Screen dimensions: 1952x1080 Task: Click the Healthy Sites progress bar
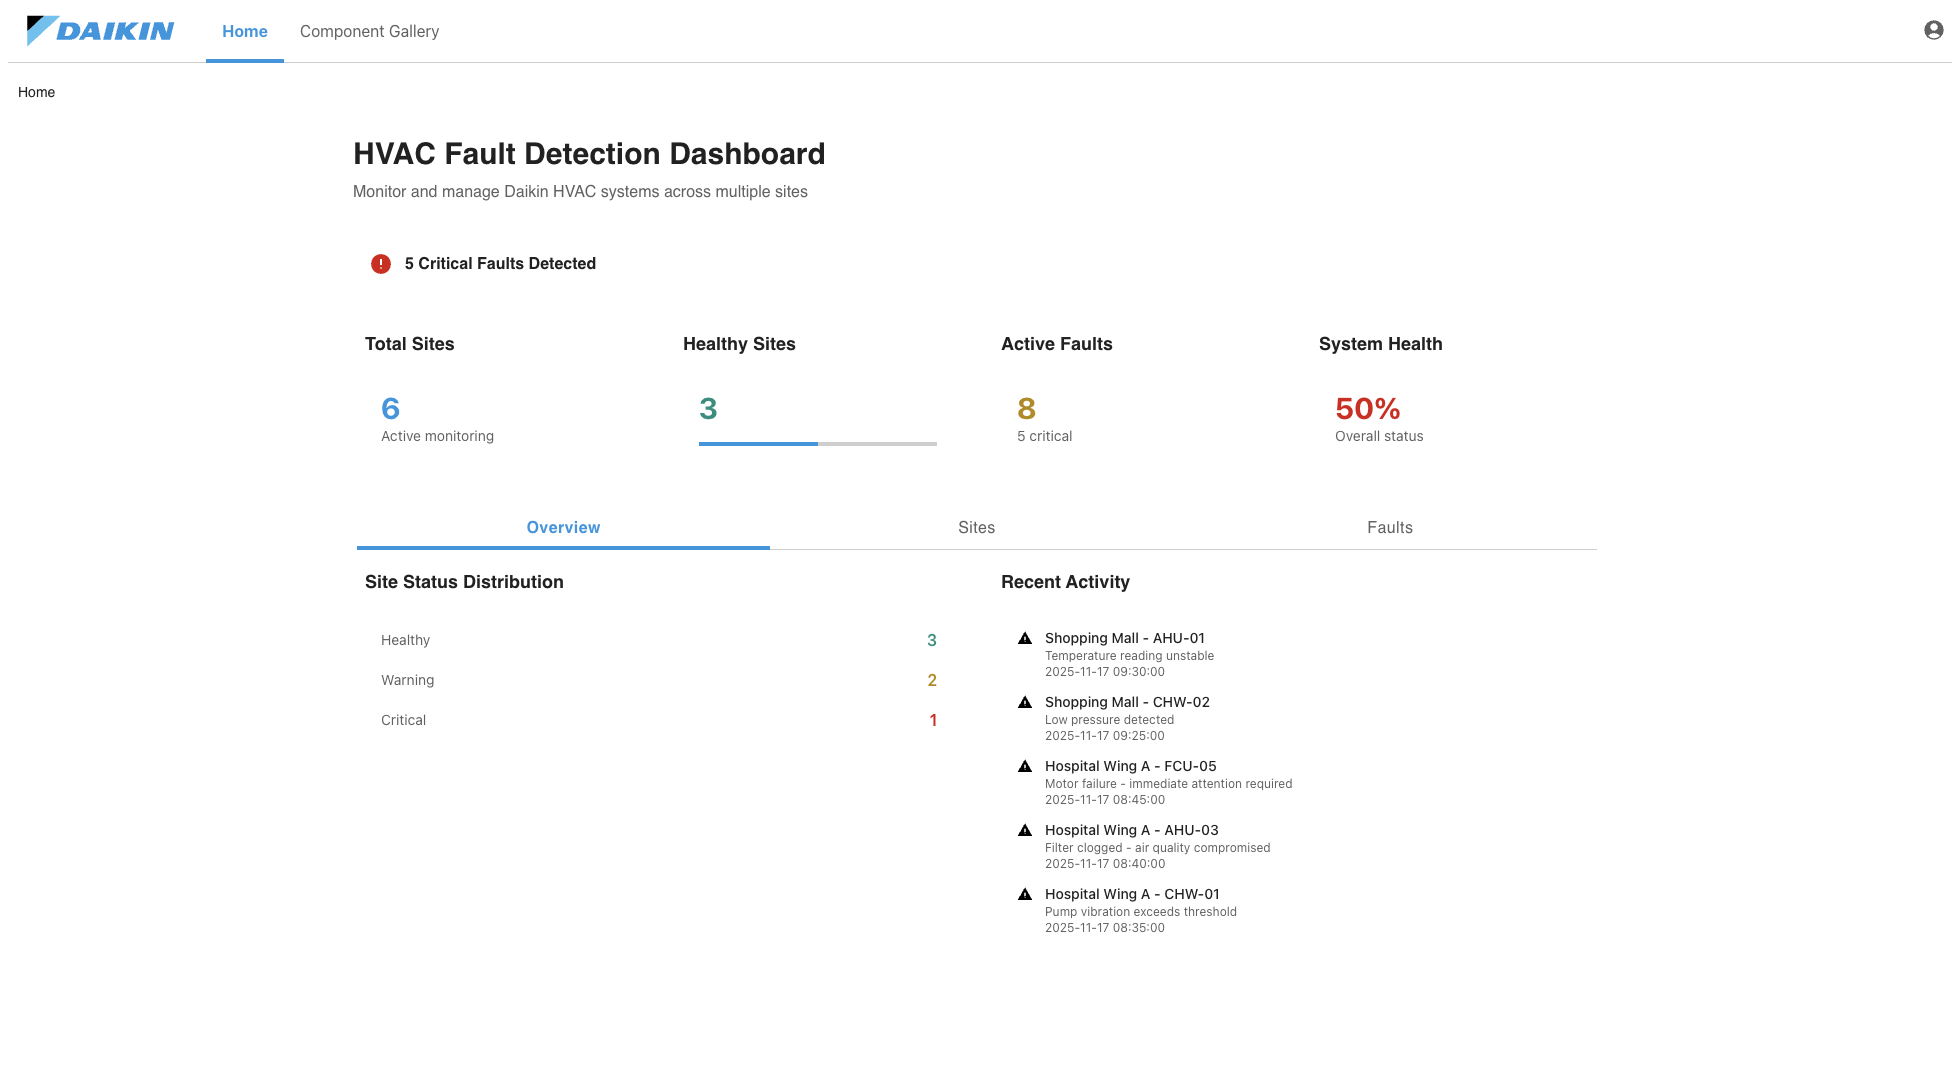[817, 443]
